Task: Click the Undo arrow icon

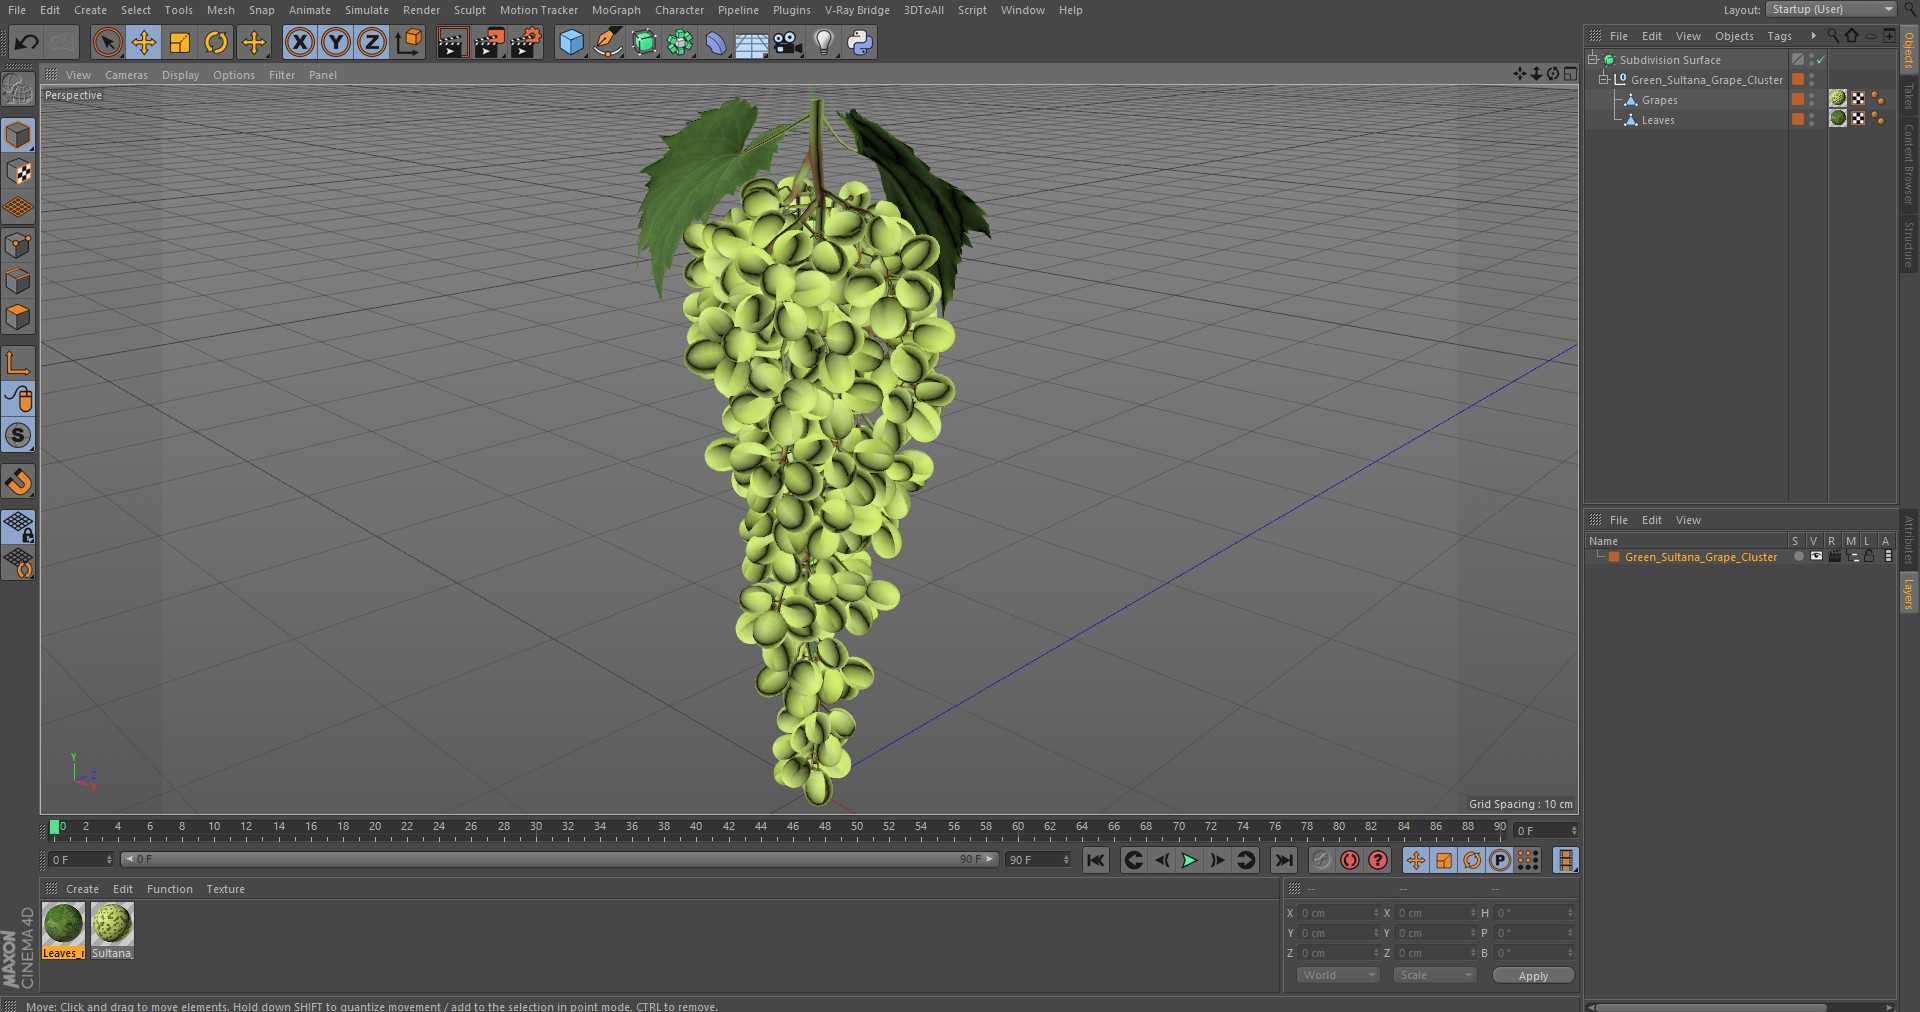Action: tap(27, 42)
